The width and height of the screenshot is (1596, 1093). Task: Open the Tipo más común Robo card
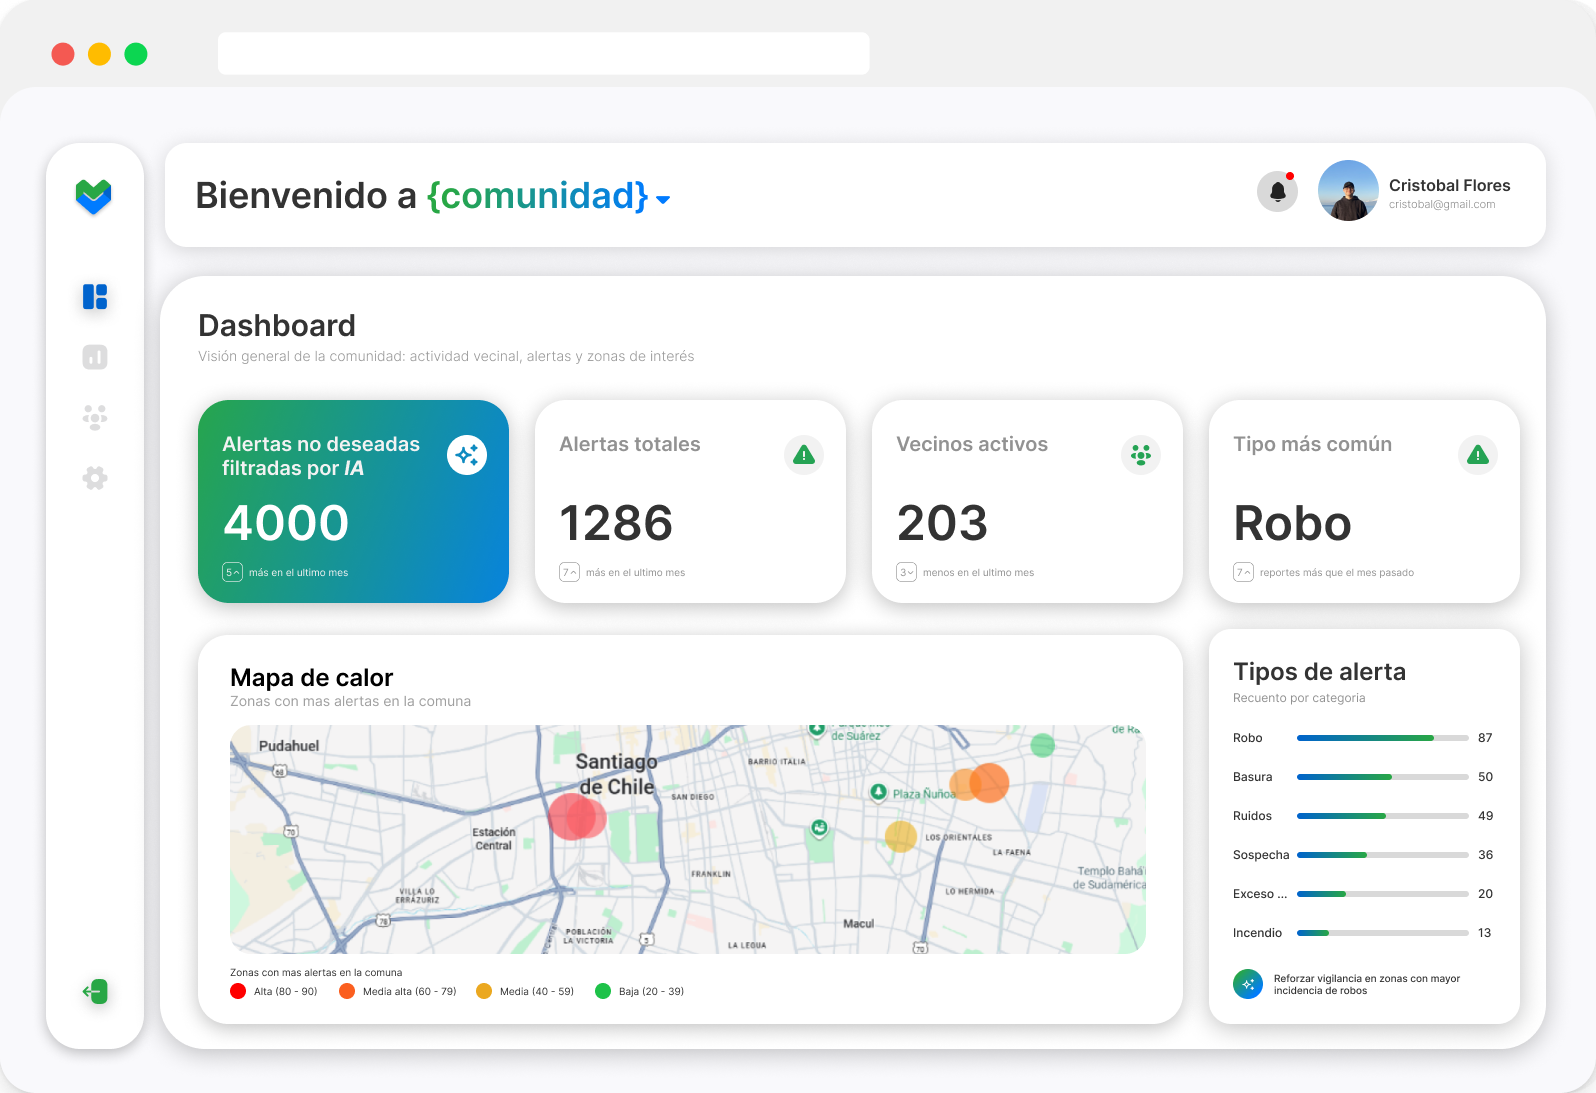coord(1363,501)
